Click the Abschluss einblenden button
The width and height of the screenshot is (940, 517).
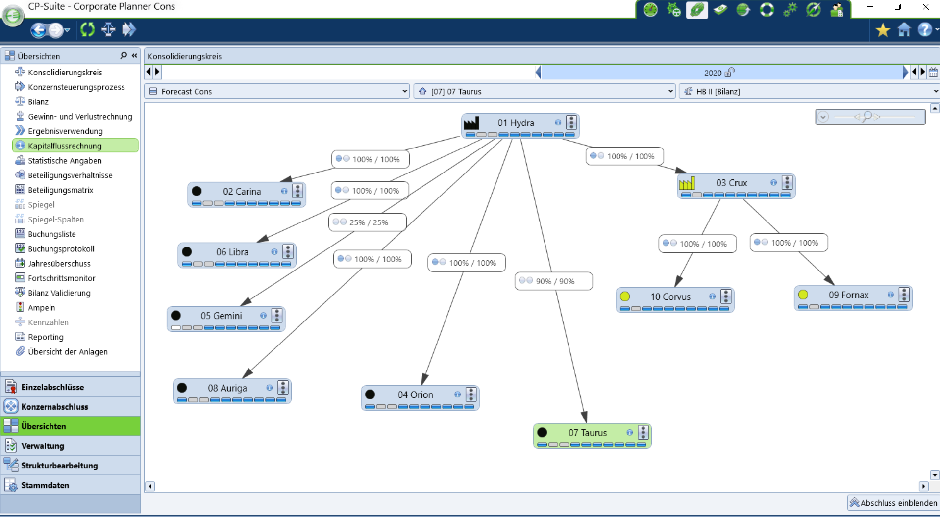point(893,503)
